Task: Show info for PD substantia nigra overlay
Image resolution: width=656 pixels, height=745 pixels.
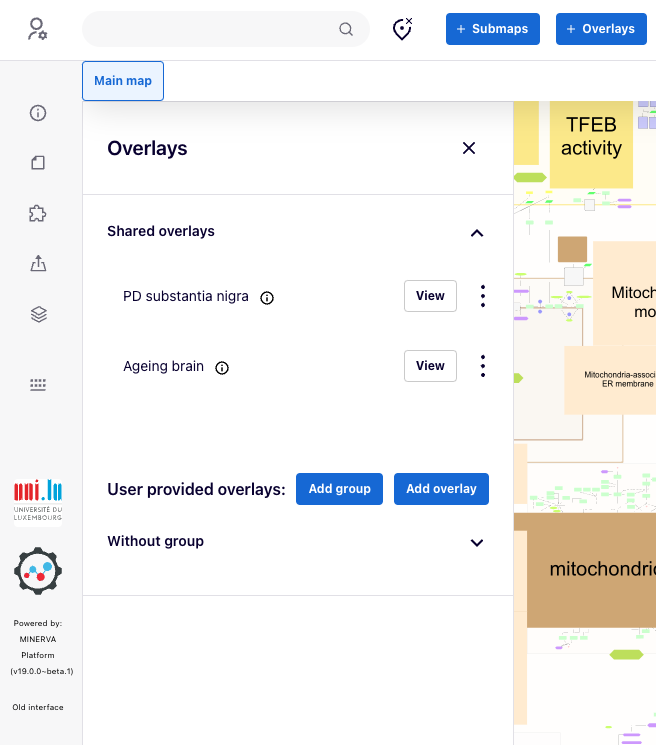Action: click(267, 297)
